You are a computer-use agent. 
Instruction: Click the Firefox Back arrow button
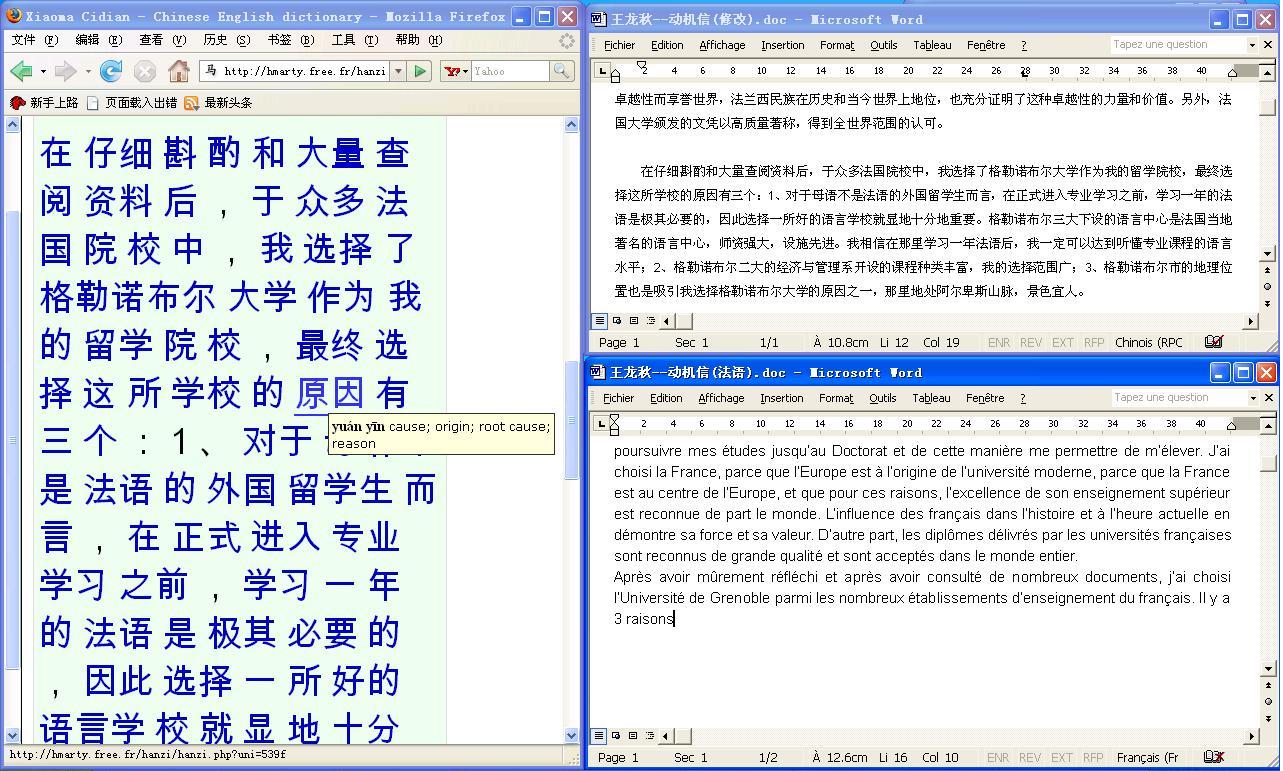click(x=20, y=71)
